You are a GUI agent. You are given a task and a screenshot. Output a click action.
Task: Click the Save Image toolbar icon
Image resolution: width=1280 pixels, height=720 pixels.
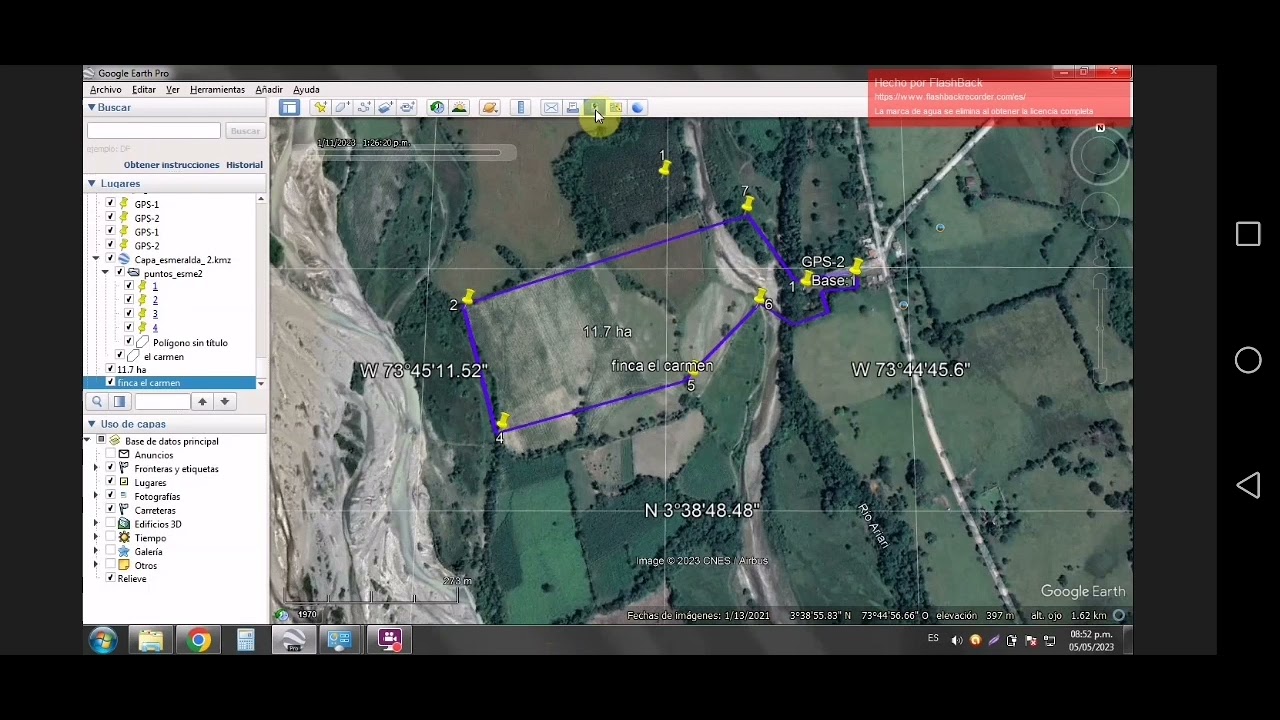point(594,108)
